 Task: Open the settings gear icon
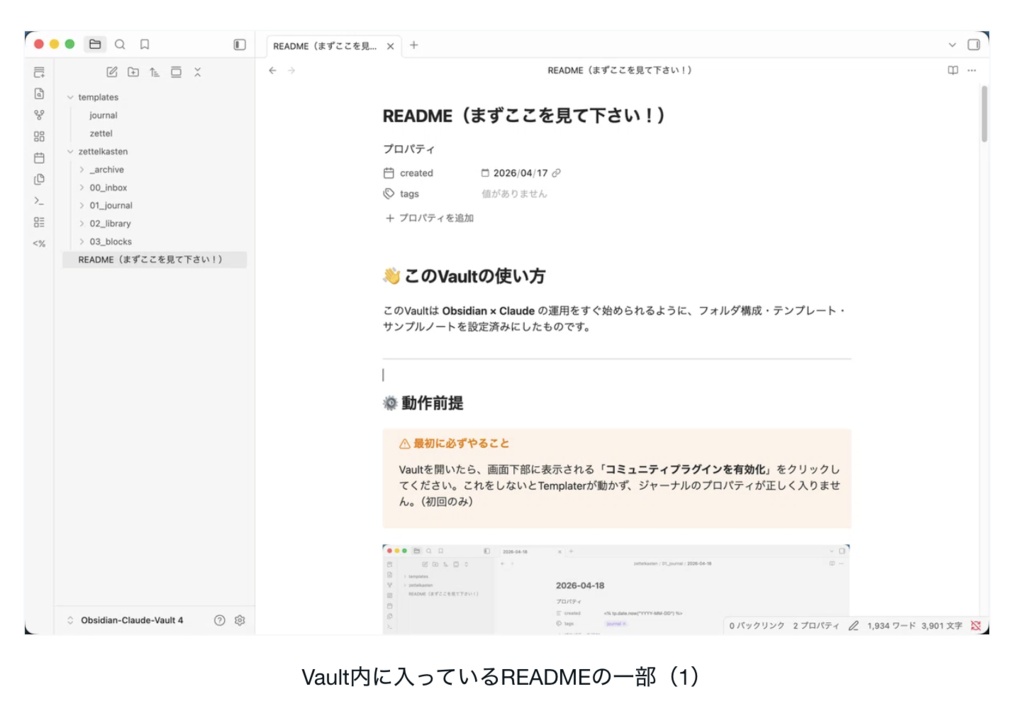(x=240, y=620)
